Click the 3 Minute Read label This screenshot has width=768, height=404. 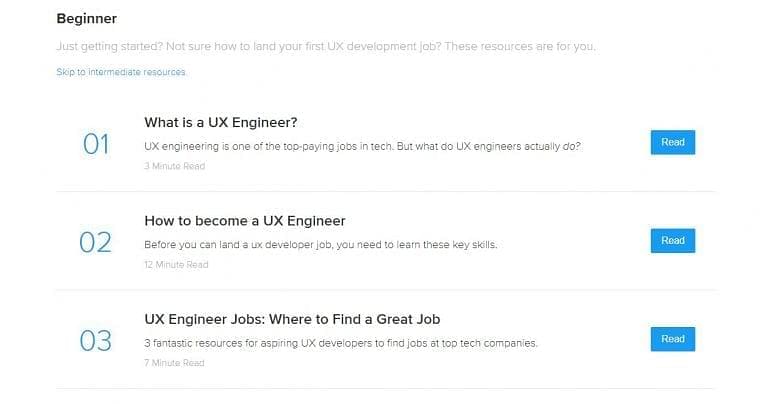174,166
